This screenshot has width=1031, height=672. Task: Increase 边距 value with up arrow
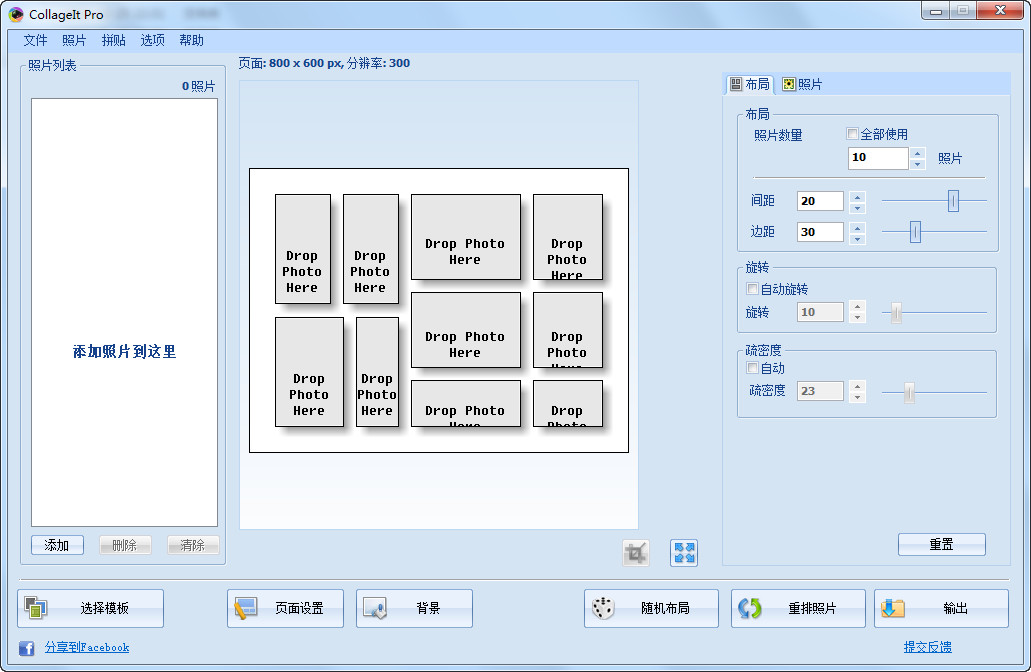tap(857, 228)
